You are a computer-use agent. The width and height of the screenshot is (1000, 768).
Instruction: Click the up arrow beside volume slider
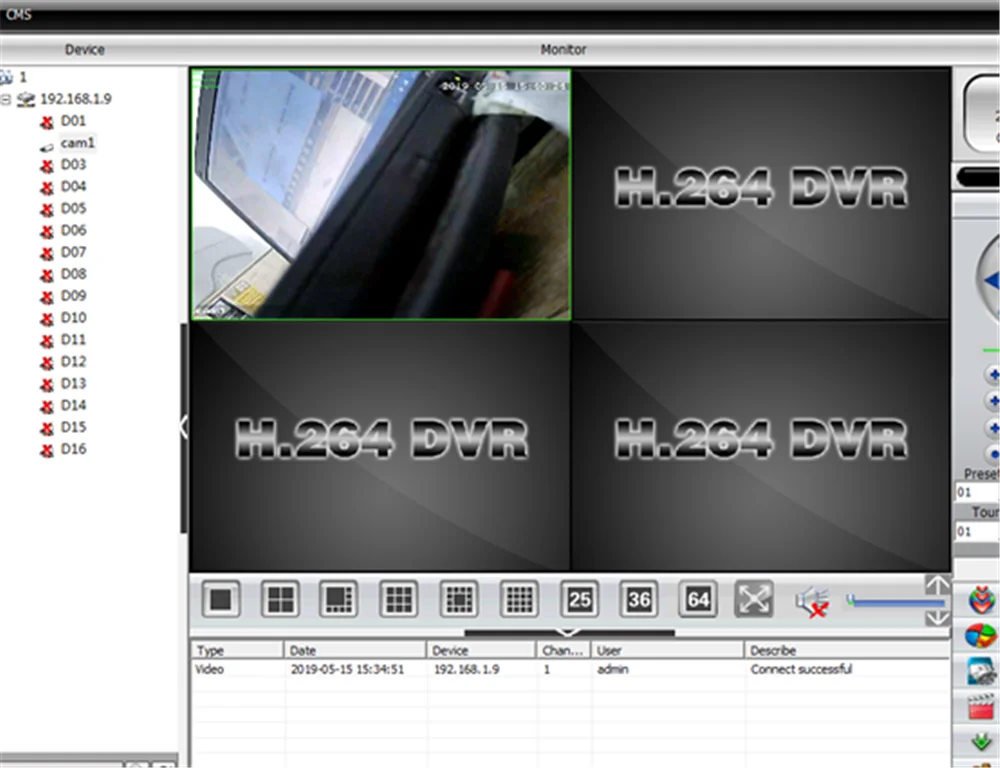tap(937, 584)
